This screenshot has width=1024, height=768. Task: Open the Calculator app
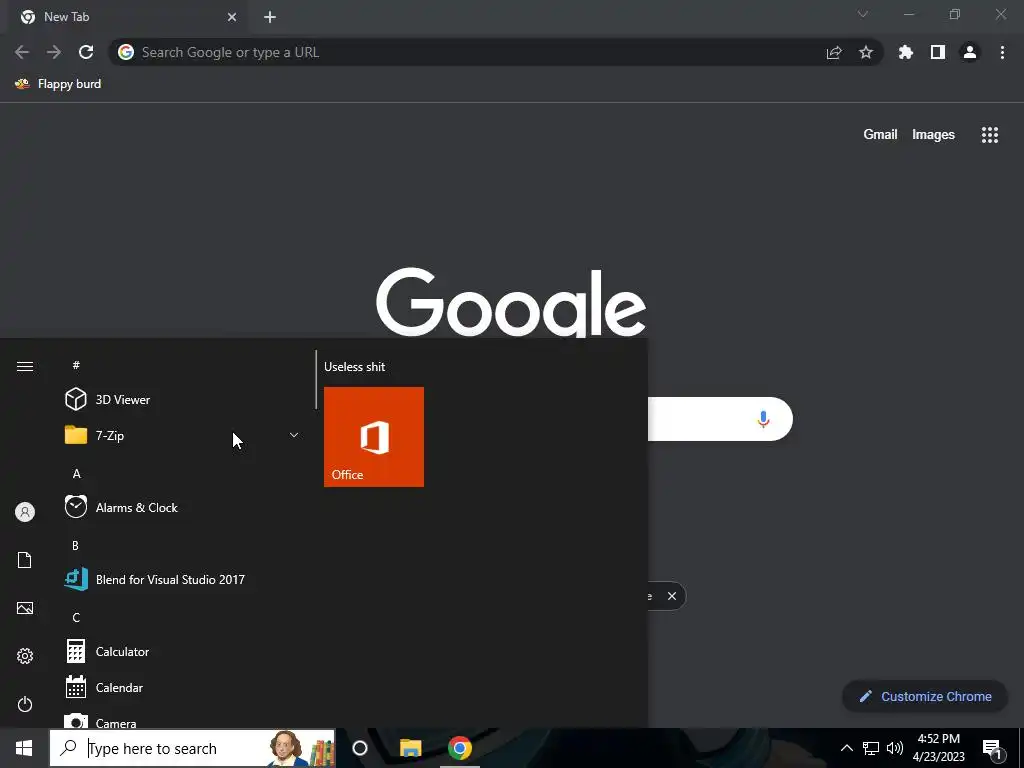click(185, 652)
